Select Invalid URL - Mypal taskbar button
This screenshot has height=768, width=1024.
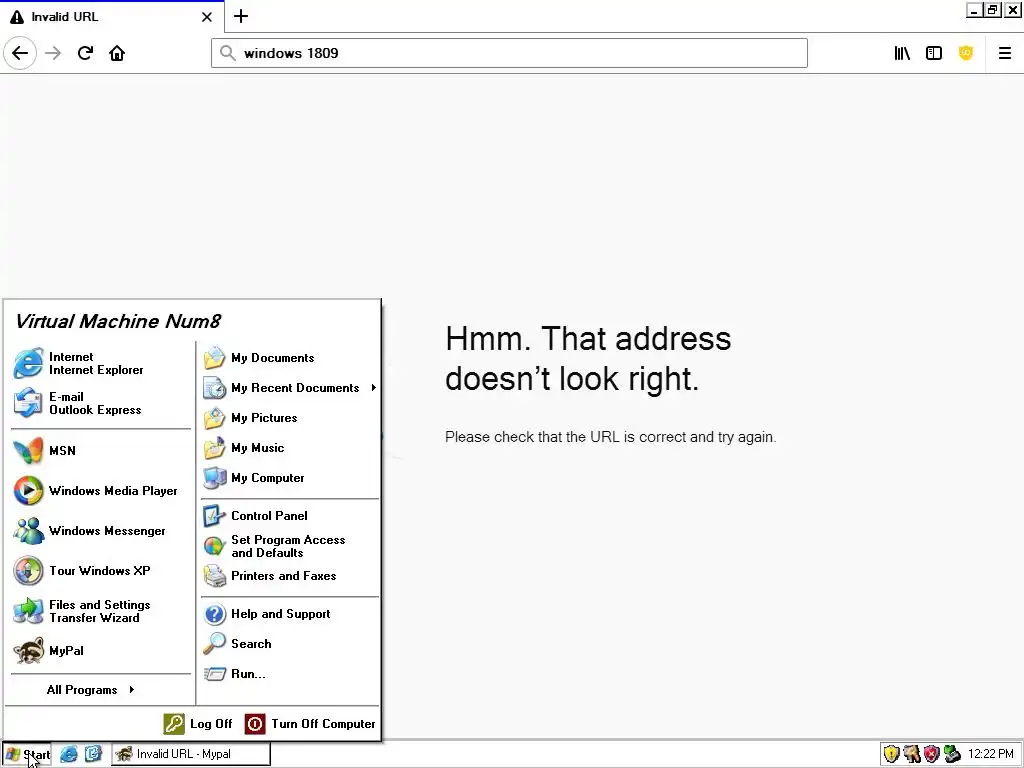[190, 754]
